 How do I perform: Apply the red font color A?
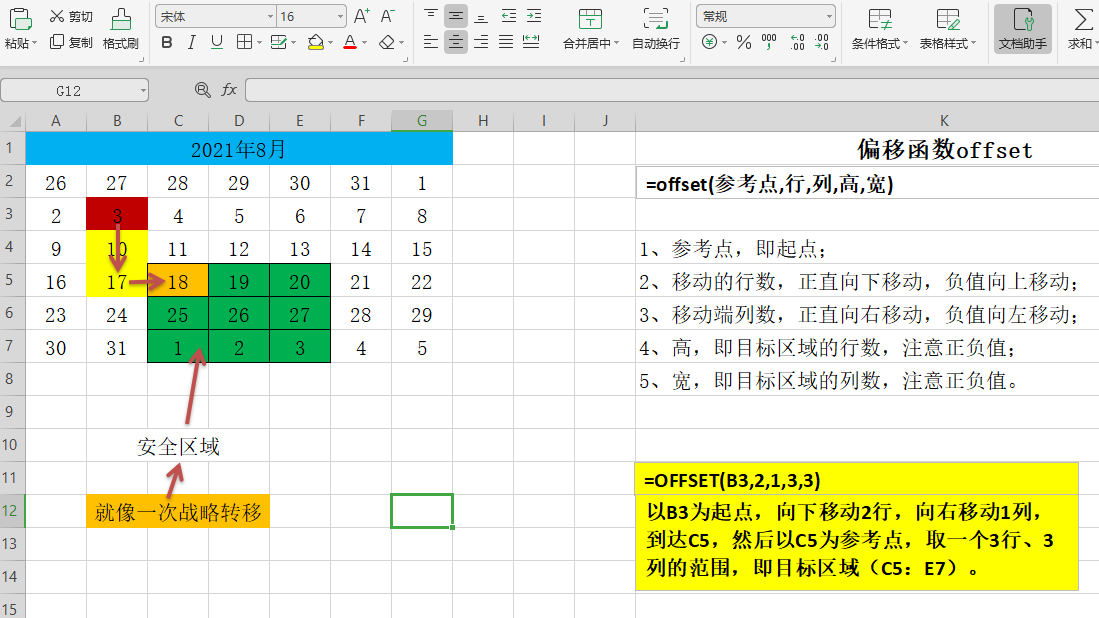pos(350,43)
